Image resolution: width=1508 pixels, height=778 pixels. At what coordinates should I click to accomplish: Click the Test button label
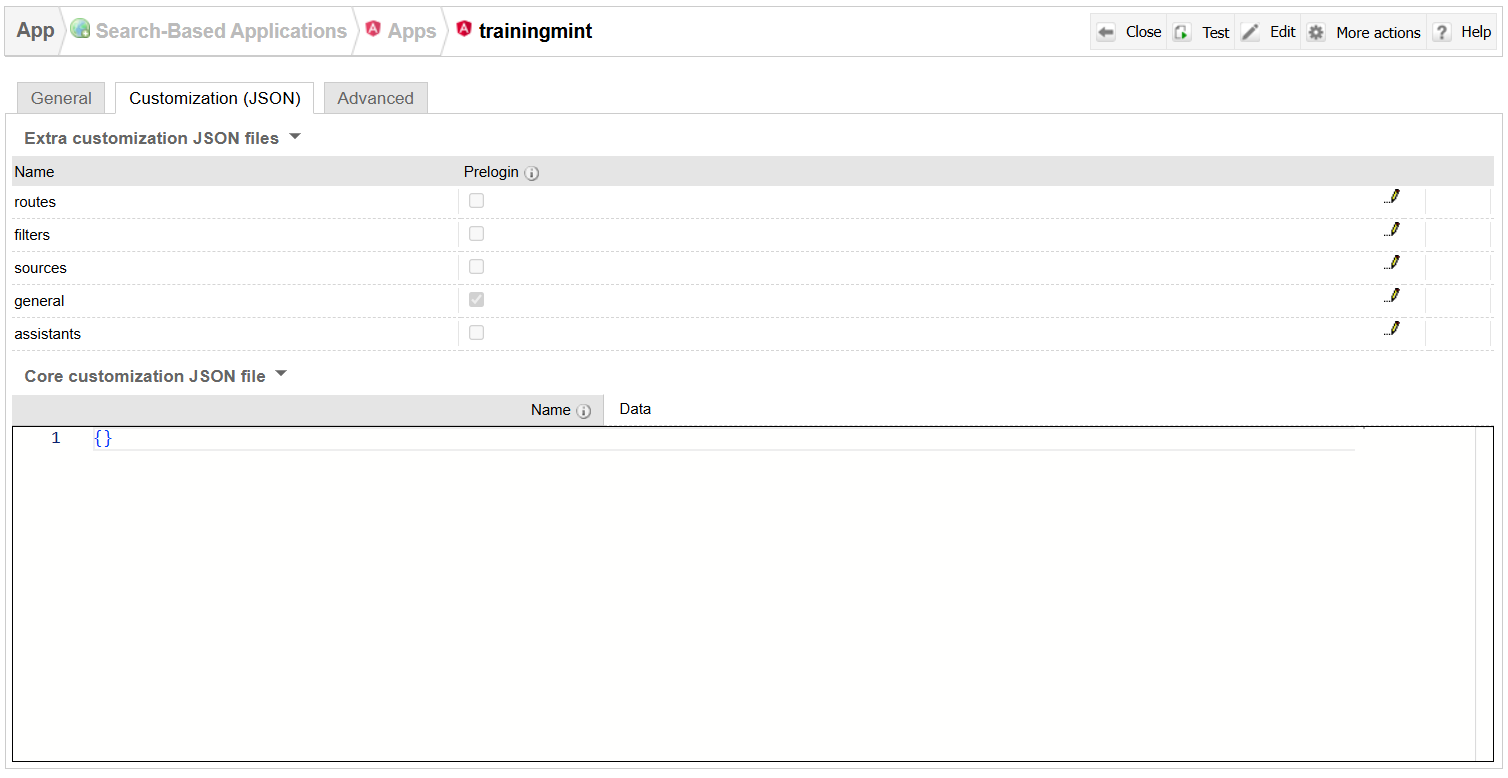[1215, 33]
